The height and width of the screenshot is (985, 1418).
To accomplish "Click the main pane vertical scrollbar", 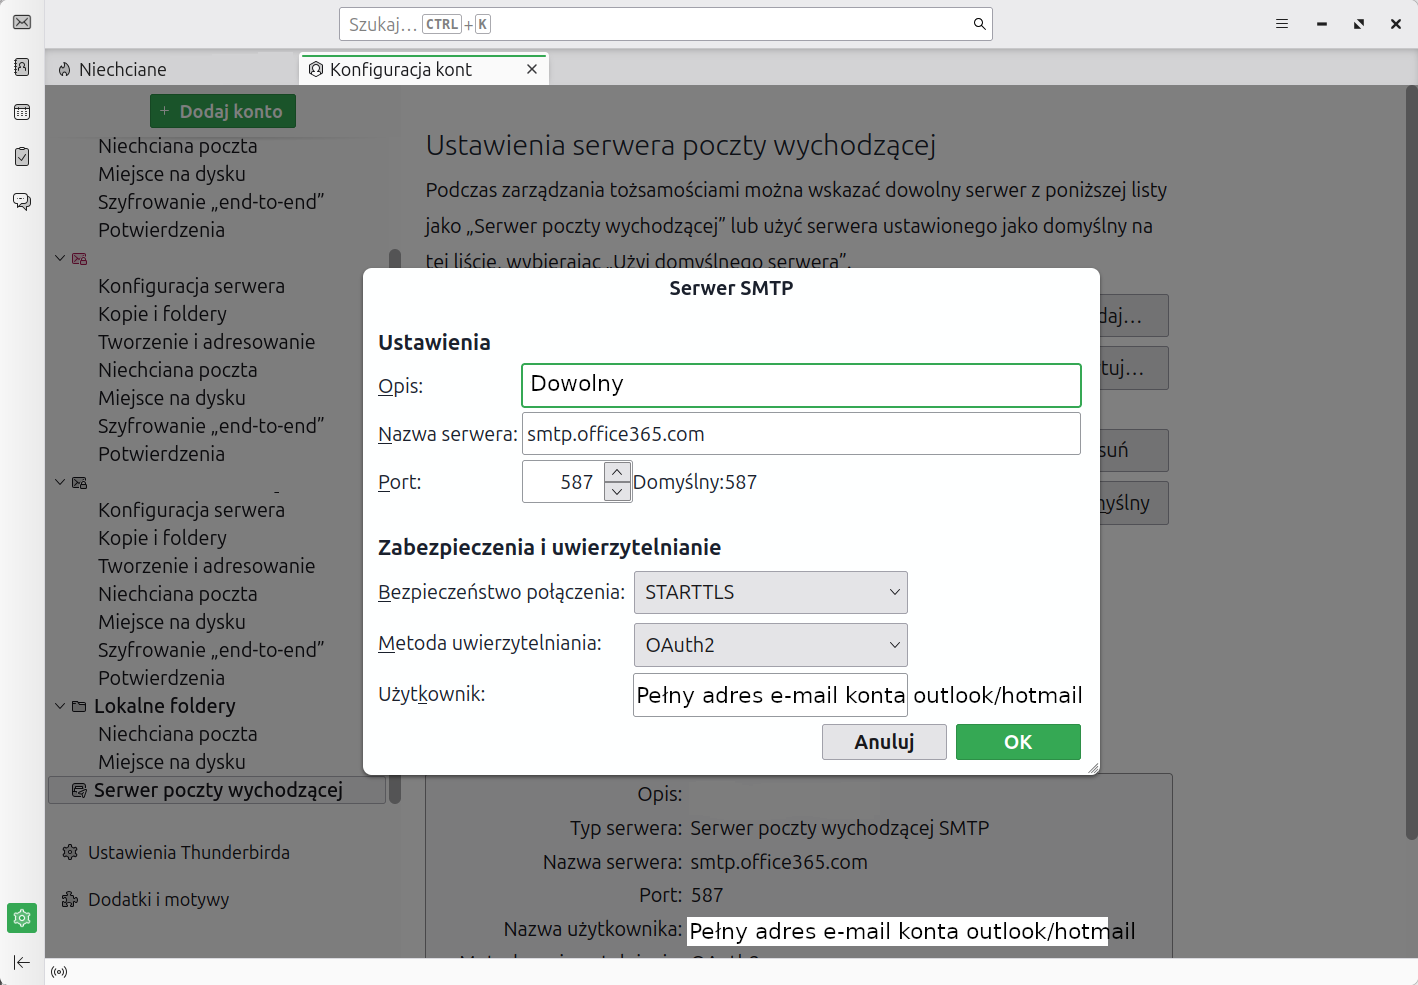I will click(x=1411, y=462).
